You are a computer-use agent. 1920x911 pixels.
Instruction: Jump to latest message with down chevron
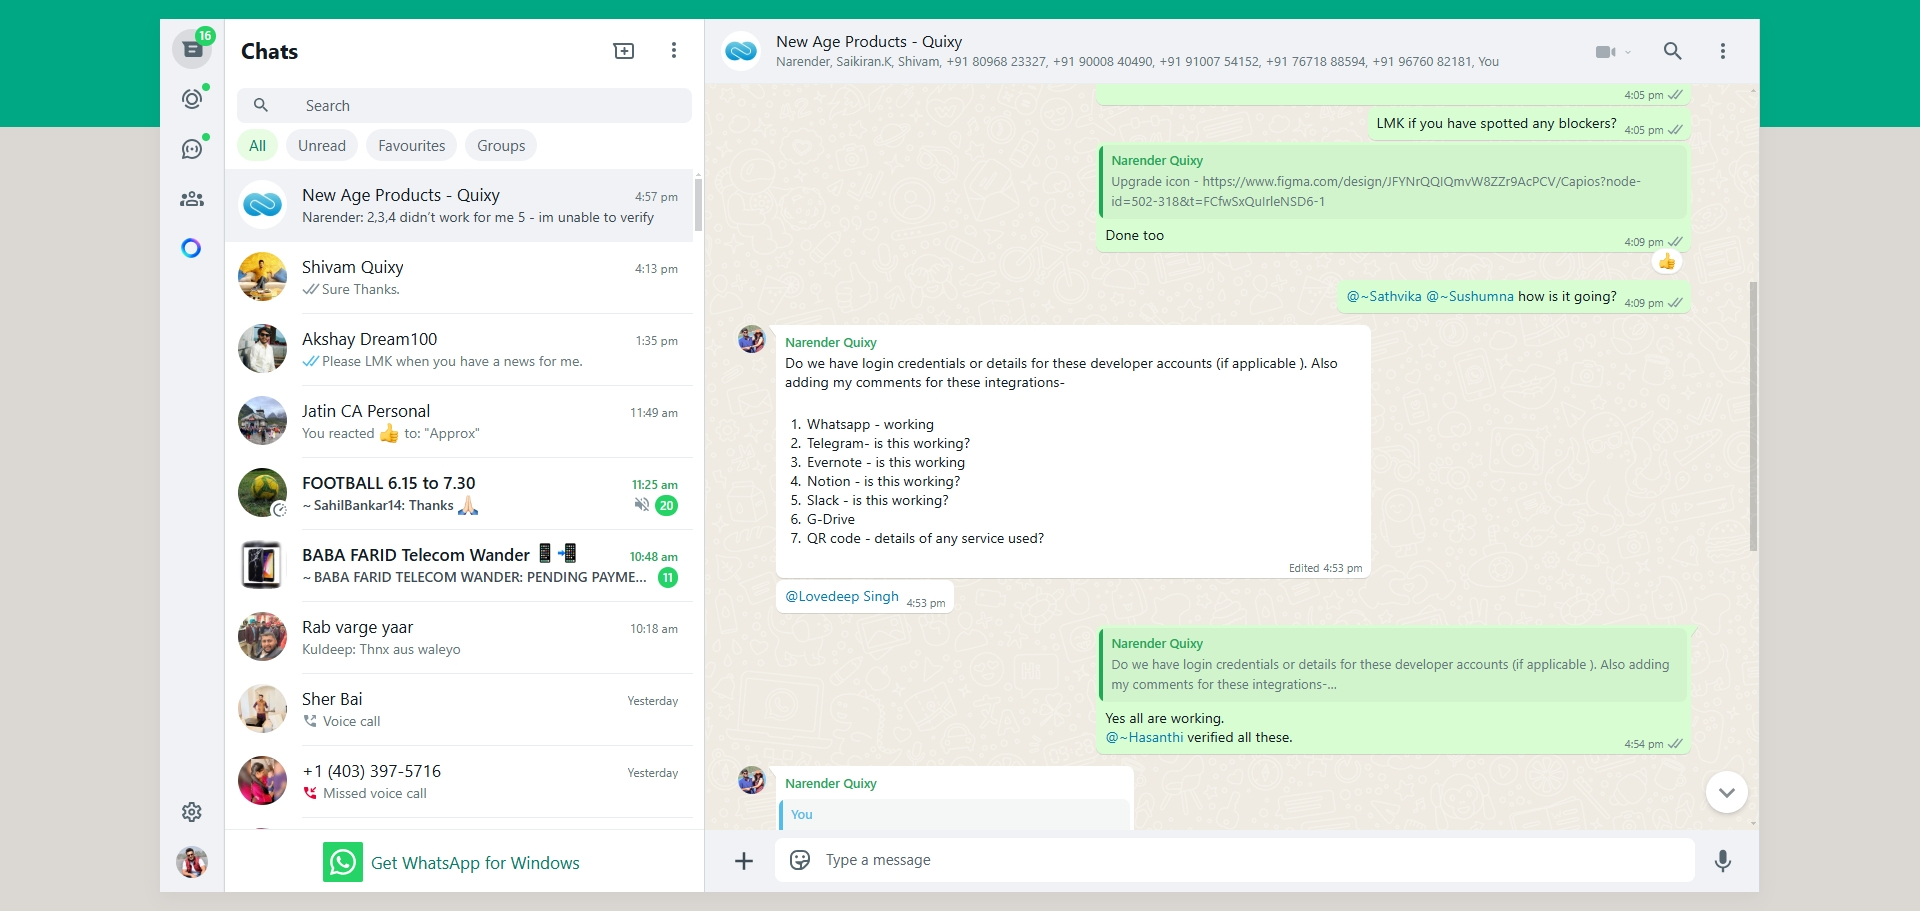click(x=1727, y=793)
